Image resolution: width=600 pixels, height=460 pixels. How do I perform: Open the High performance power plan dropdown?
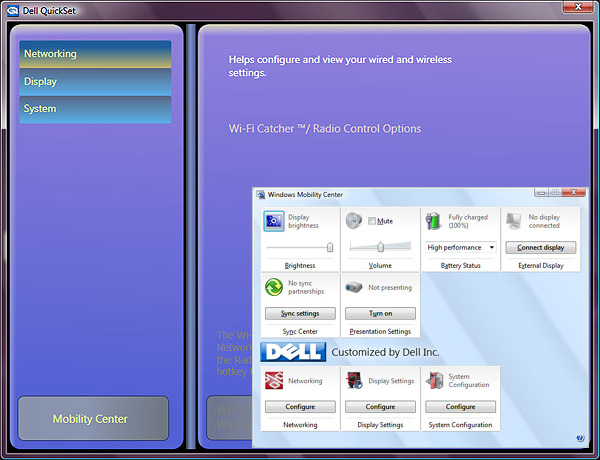point(461,248)
